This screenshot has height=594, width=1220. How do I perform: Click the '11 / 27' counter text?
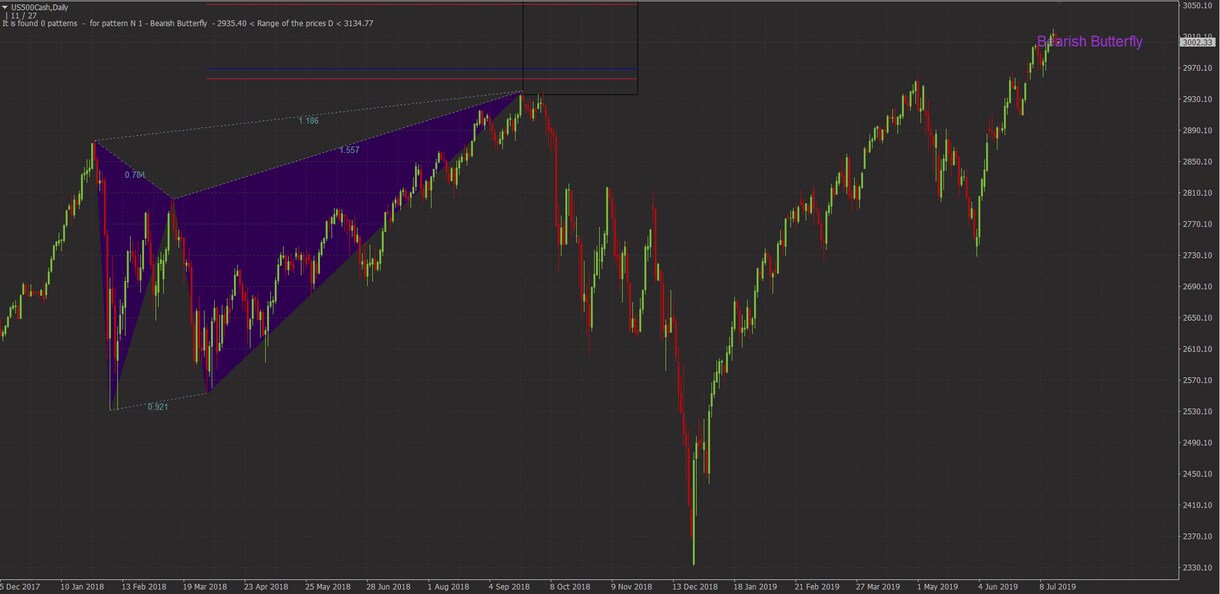click(x=24, y=15)
